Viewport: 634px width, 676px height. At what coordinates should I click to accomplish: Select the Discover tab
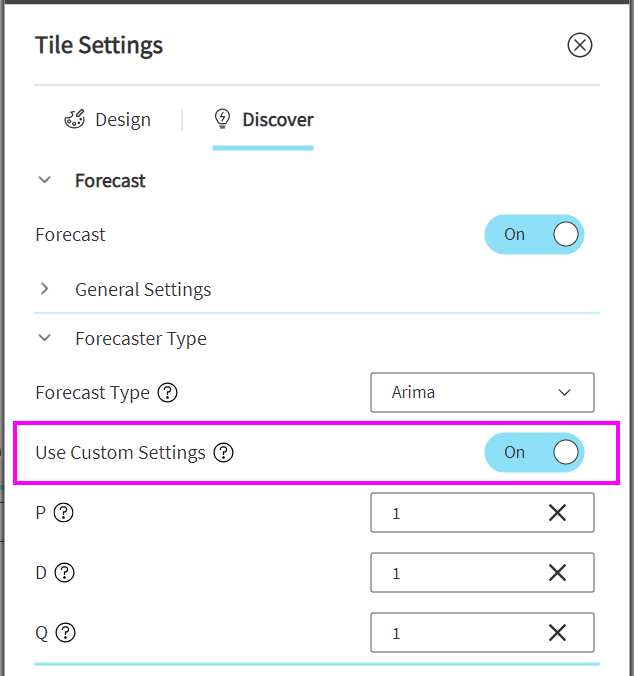coord(264,120)
